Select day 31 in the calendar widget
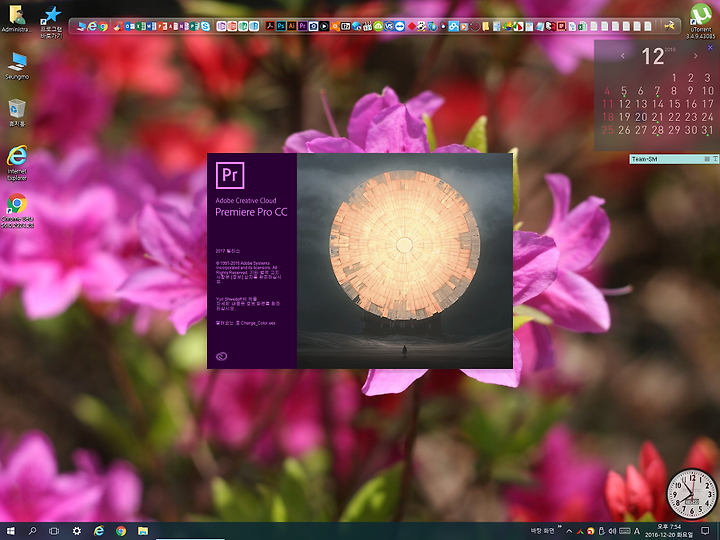720x540 pixels. click(x=707, y=130)
